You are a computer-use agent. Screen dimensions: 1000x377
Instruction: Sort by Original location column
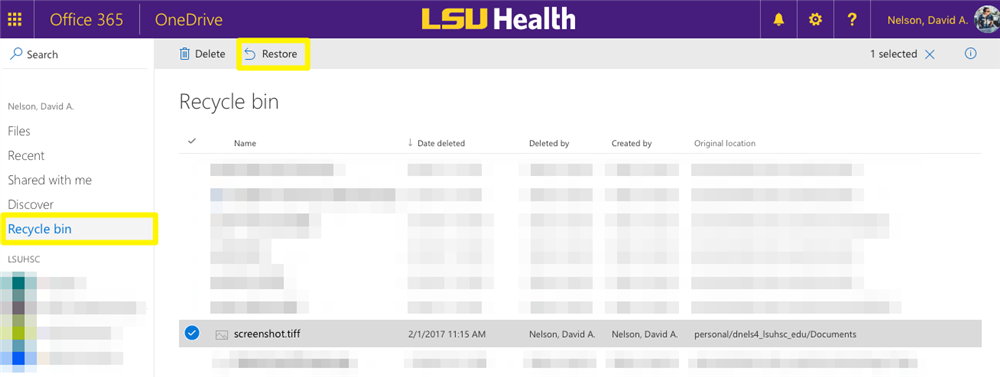click(724, 144)
